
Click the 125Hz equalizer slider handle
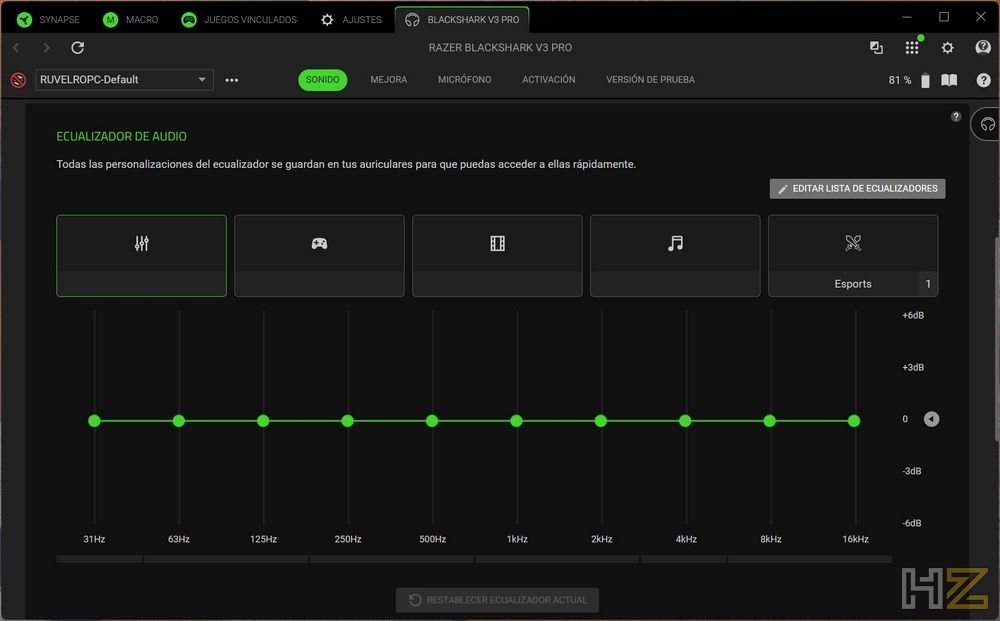(x=263, y=421)
